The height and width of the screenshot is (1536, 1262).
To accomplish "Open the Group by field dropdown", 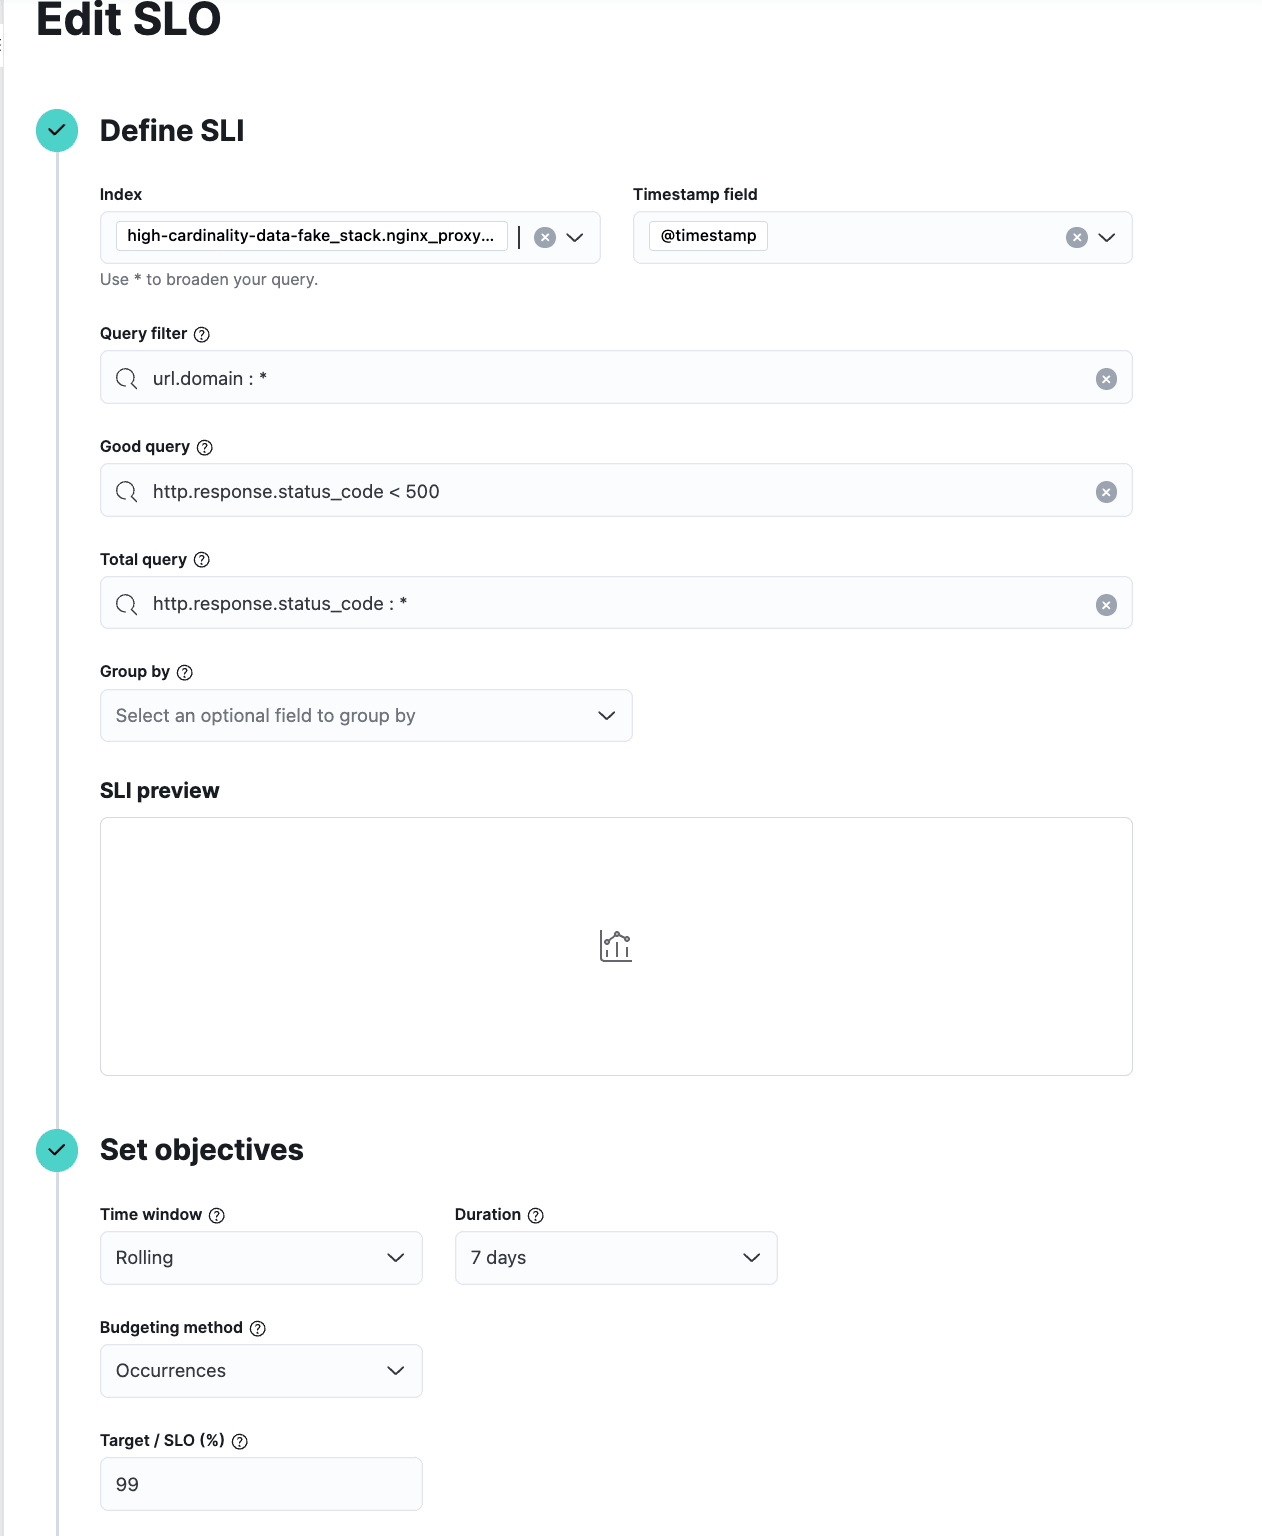I will pos(366,715).
